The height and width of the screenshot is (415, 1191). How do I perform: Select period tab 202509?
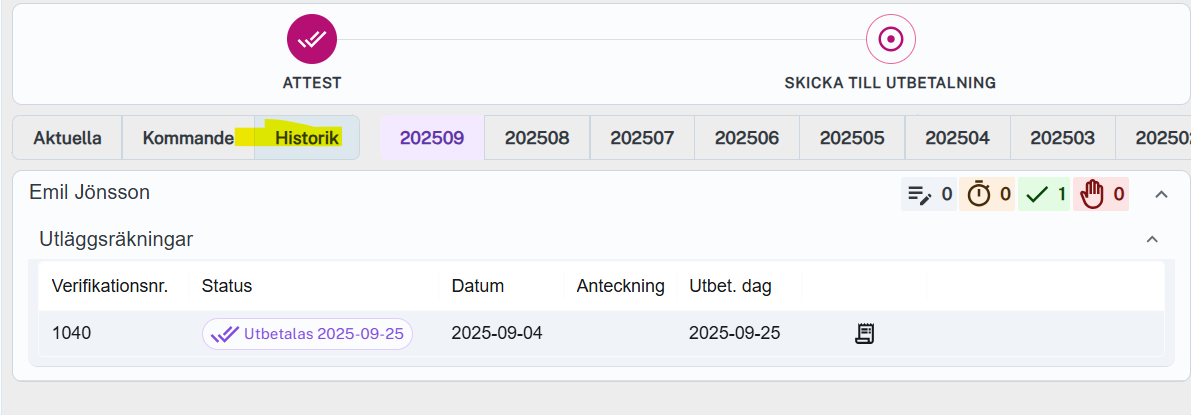(432, 138)
